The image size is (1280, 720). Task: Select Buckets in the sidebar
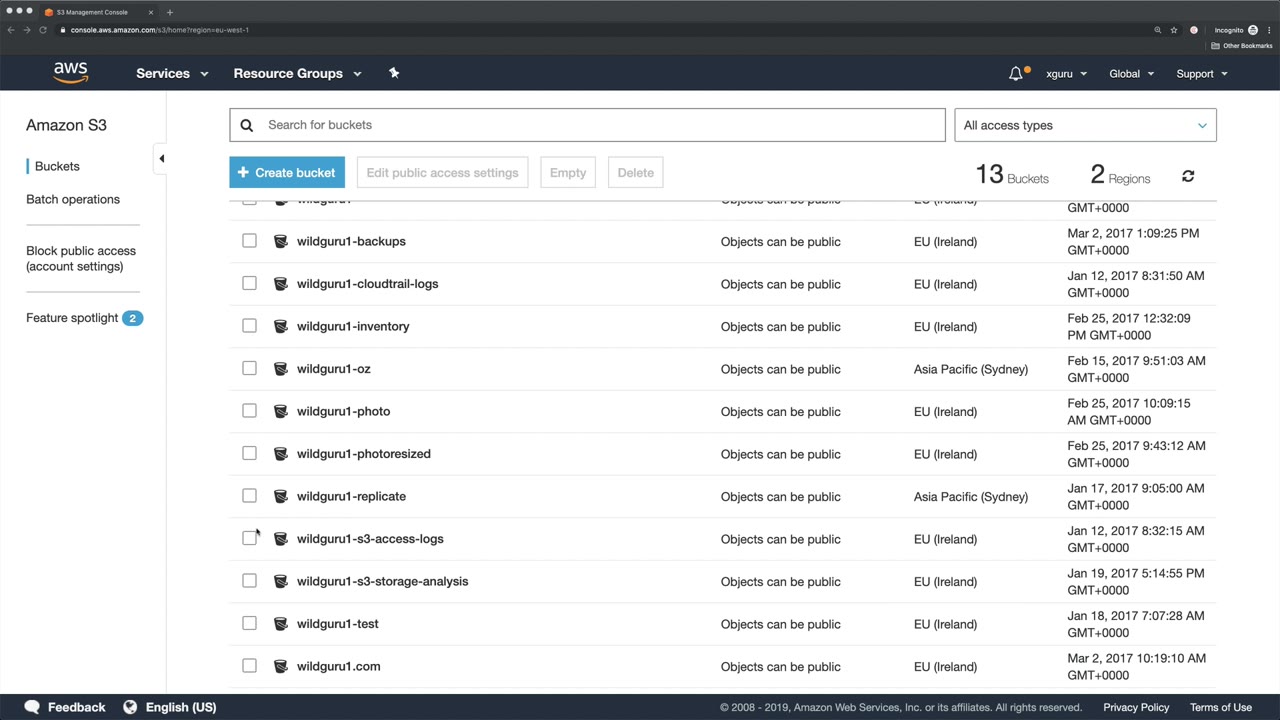tap(57, 166)
